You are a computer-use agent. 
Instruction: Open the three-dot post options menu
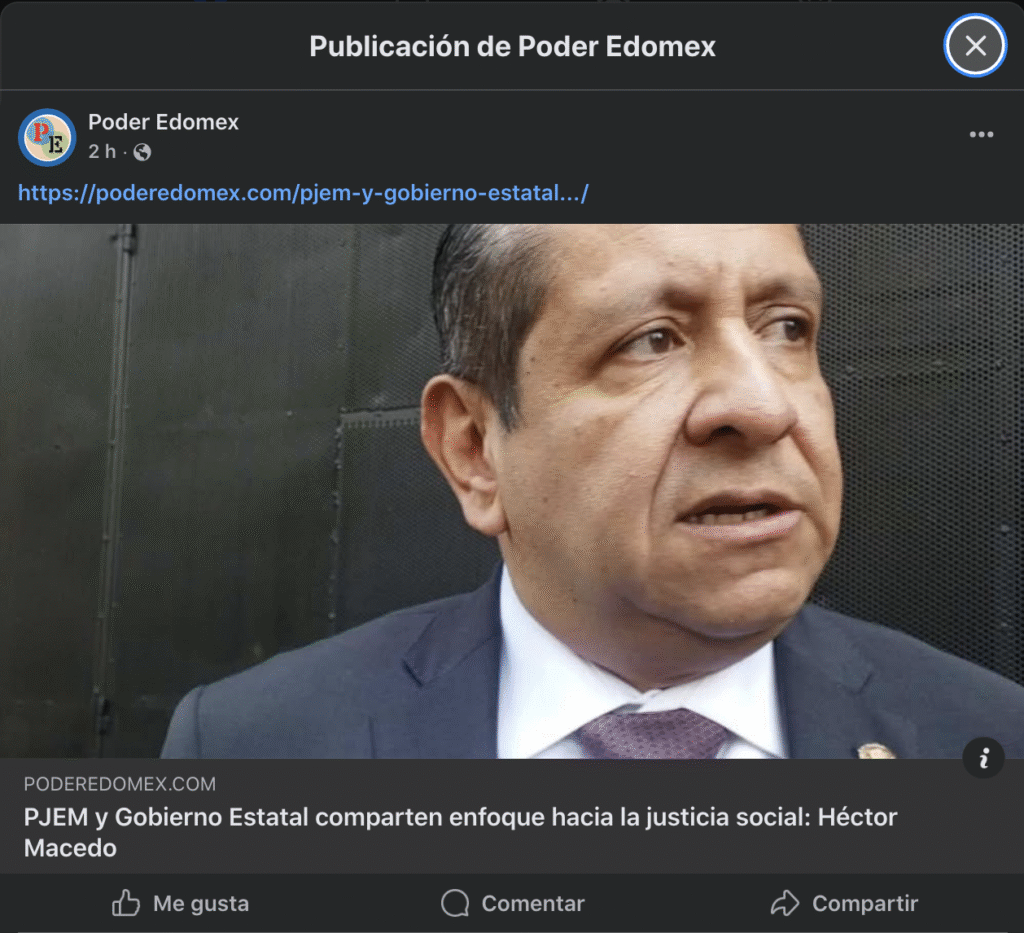tap(981, 134)
